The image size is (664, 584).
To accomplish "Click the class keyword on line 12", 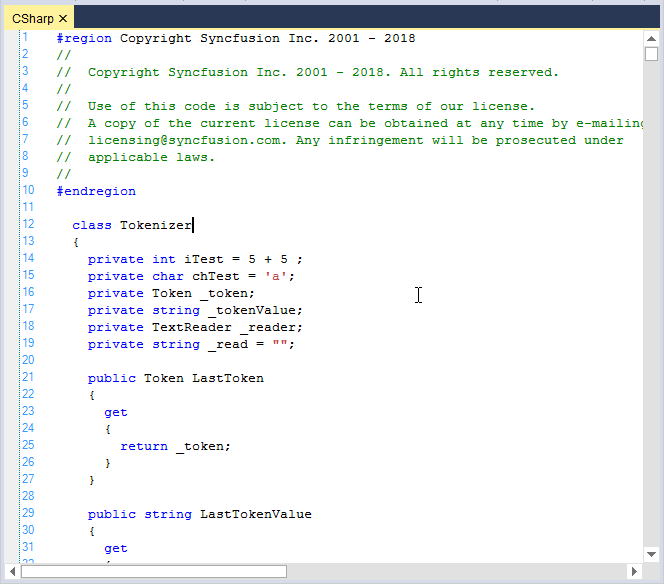I will point(92,225).
